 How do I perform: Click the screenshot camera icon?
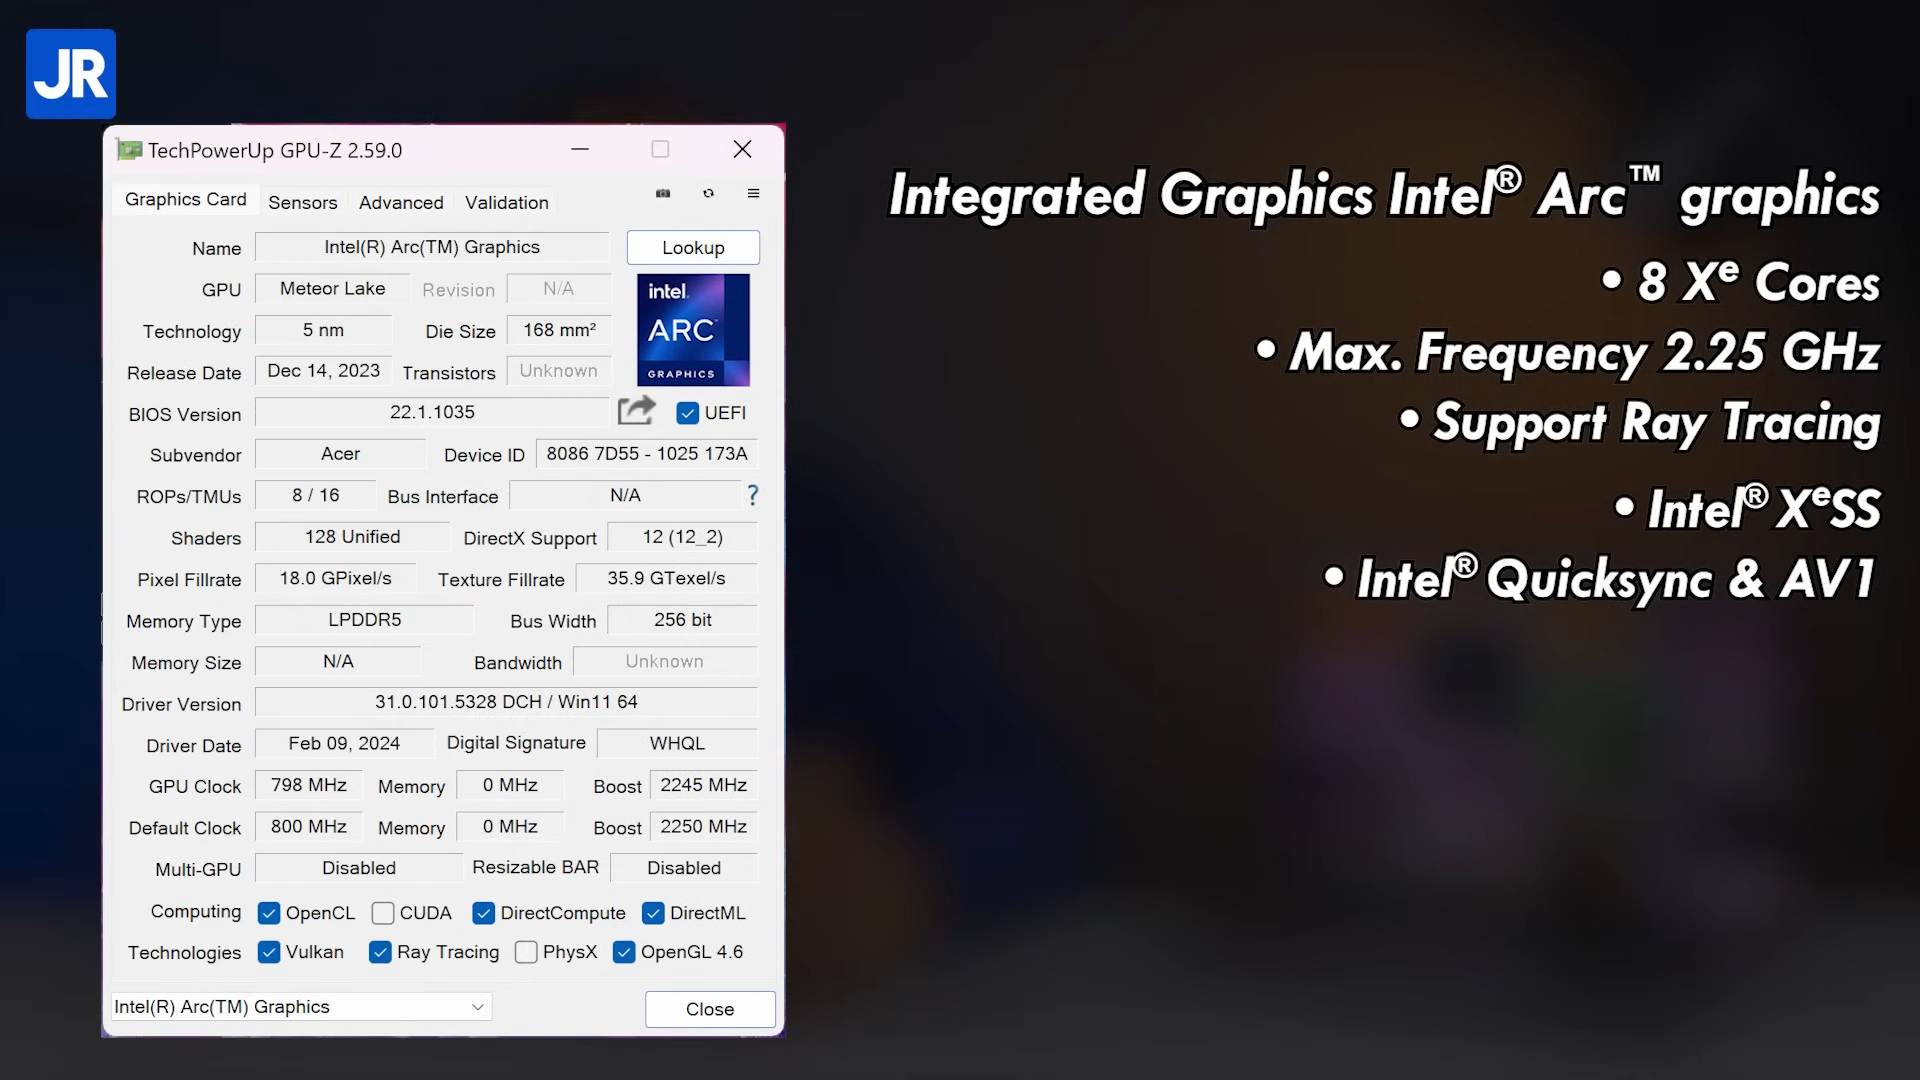[663, 194]
